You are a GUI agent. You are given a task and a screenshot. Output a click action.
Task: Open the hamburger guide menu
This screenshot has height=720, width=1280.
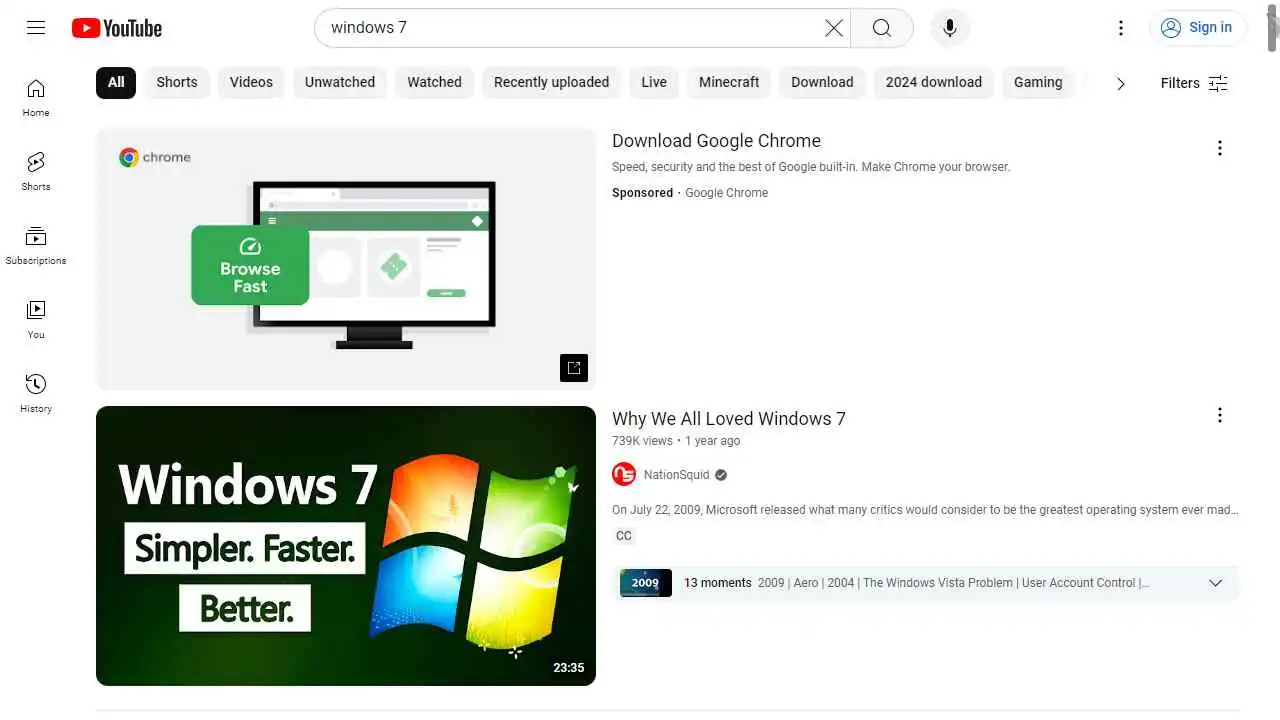[36, 28]
